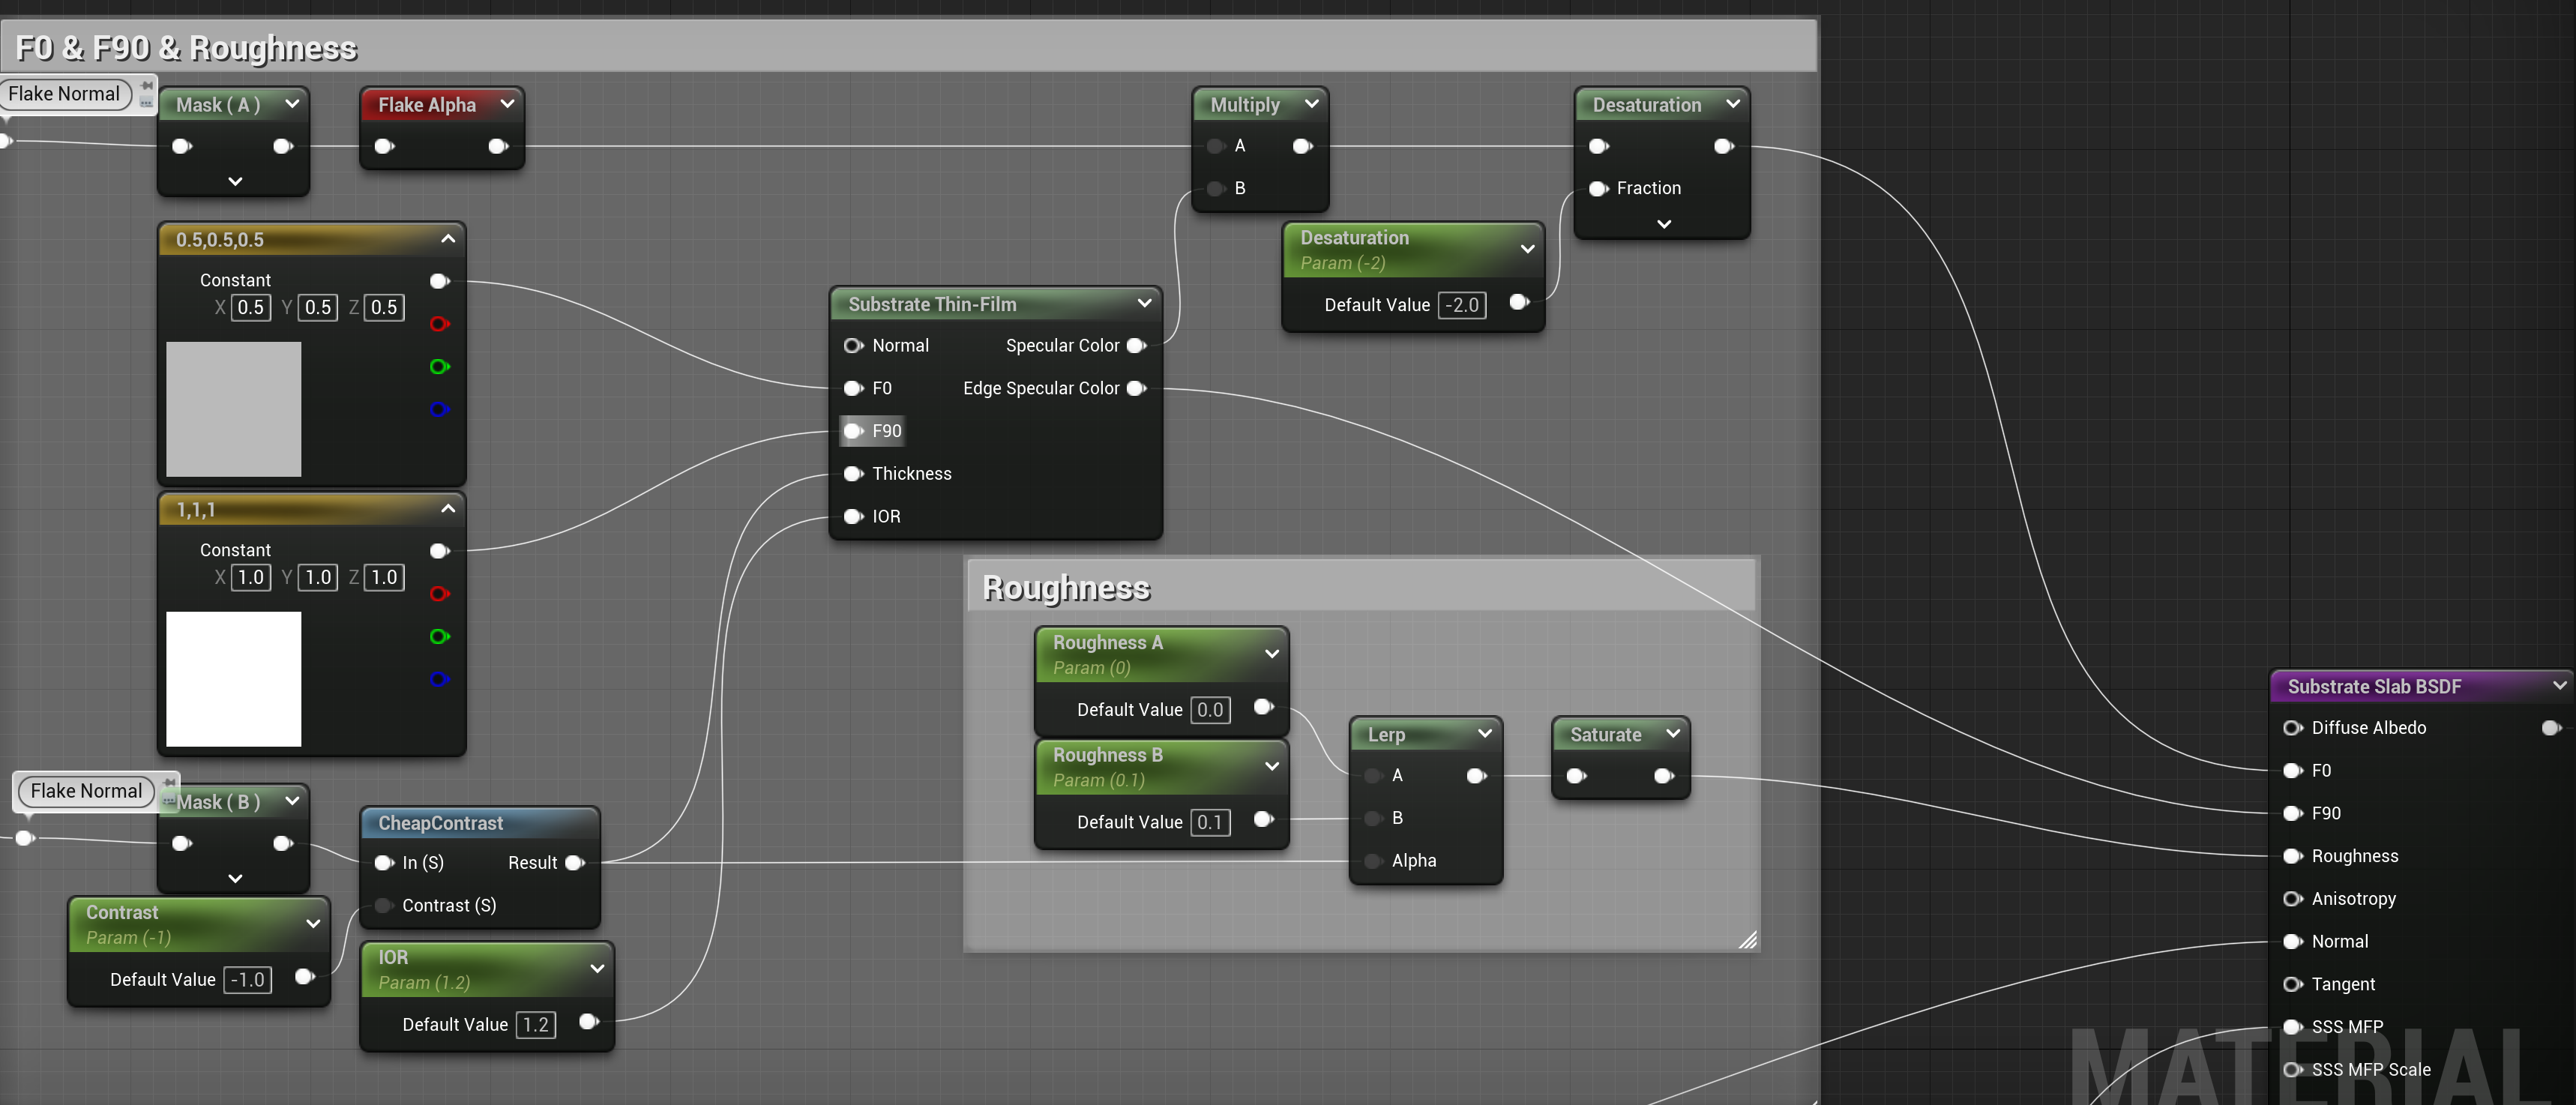
Task: Select the top Flake Normal reroute label
Action: [65, 94]
